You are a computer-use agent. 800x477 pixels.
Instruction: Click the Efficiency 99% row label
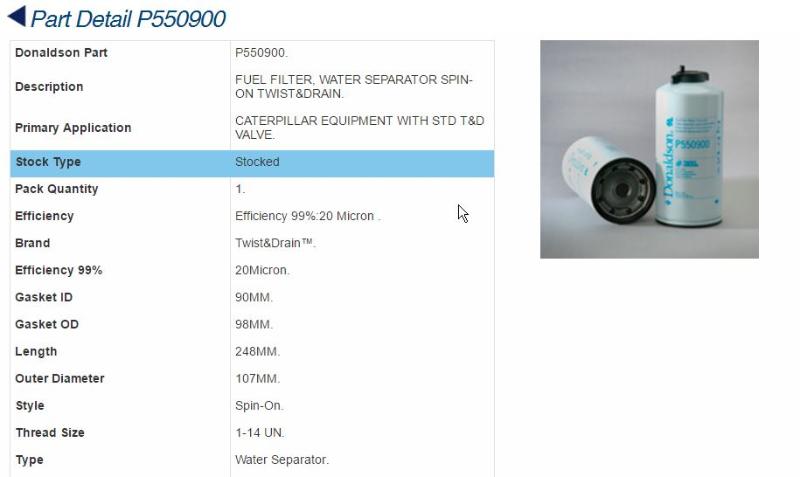point(59,270)
